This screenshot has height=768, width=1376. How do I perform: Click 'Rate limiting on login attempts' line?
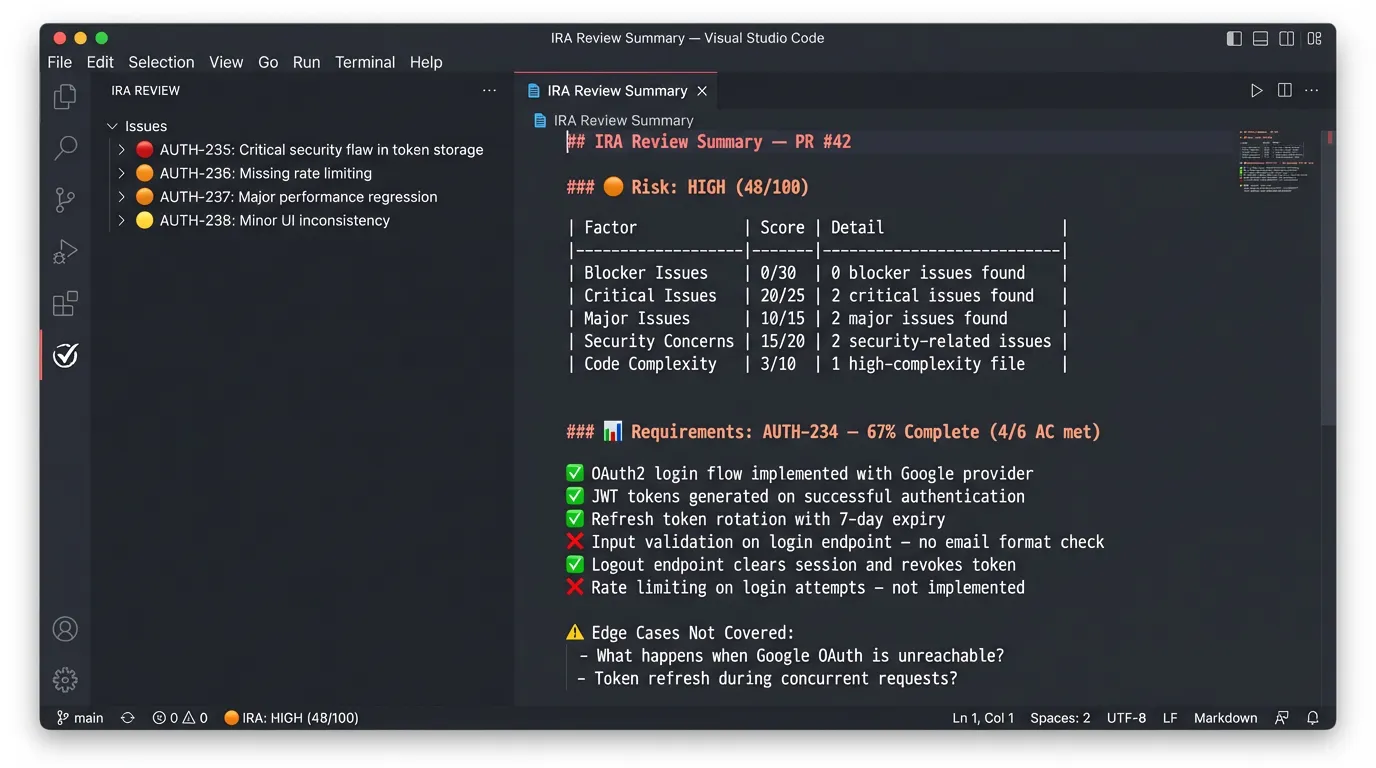point(796,588)
